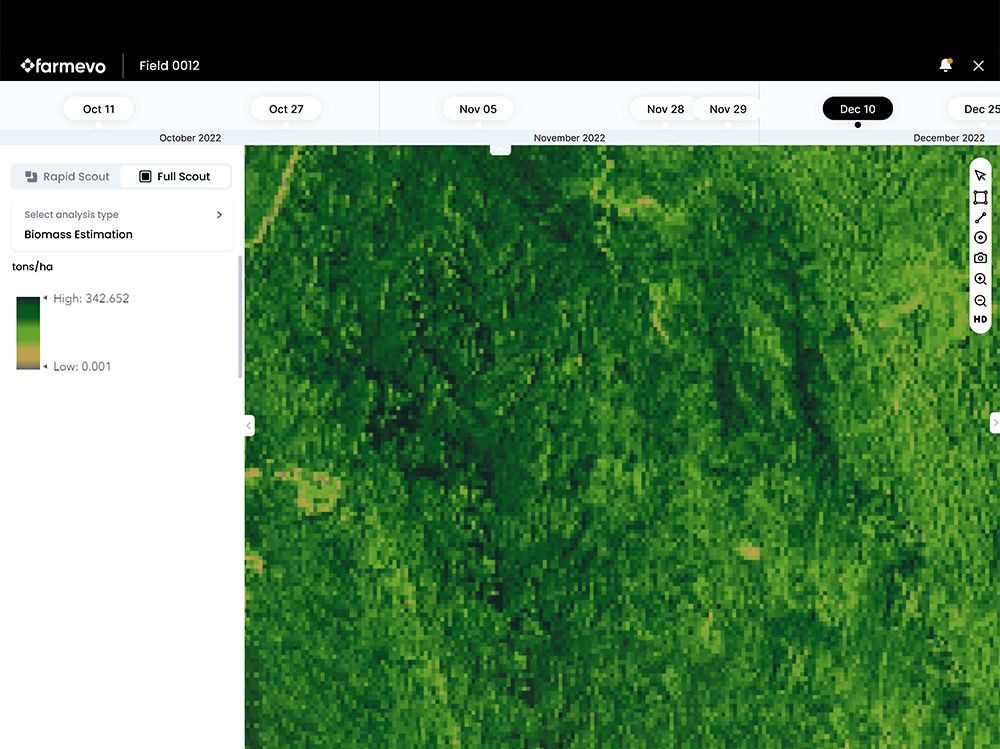Select the polygon area selection tool
Image resolution: width=1000 pixels, height=749 pixels.
click(980, 197)
